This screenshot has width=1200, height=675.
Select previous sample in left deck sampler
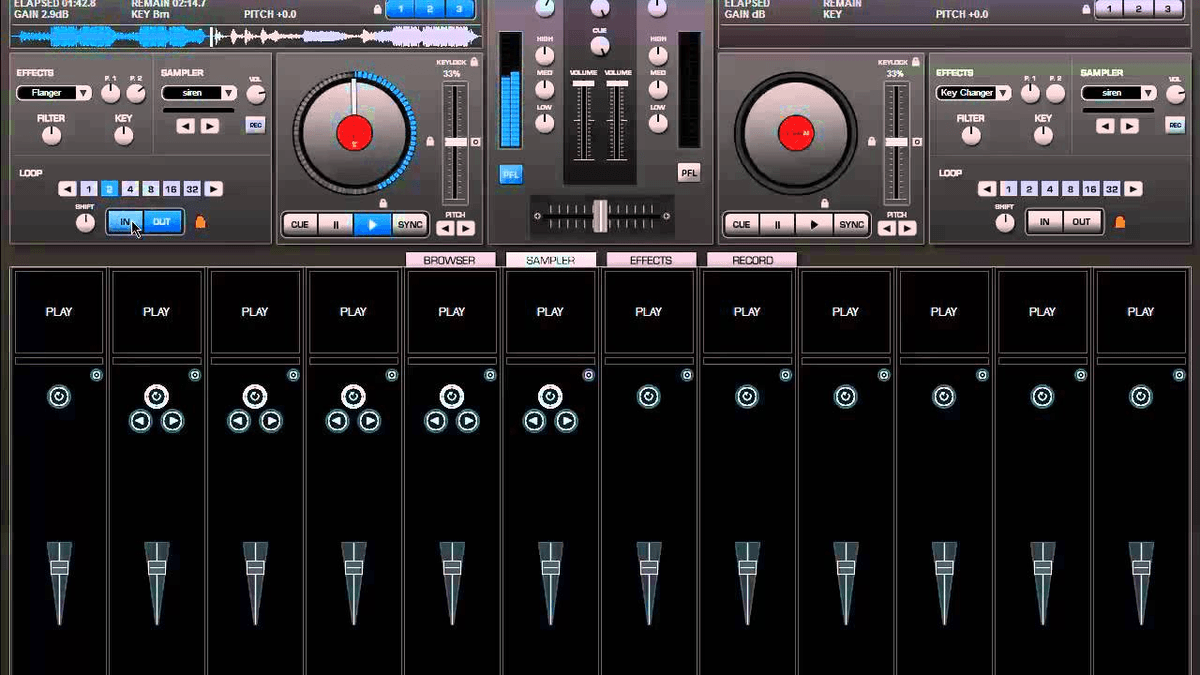pyautogui.click(x=186, y=126)
